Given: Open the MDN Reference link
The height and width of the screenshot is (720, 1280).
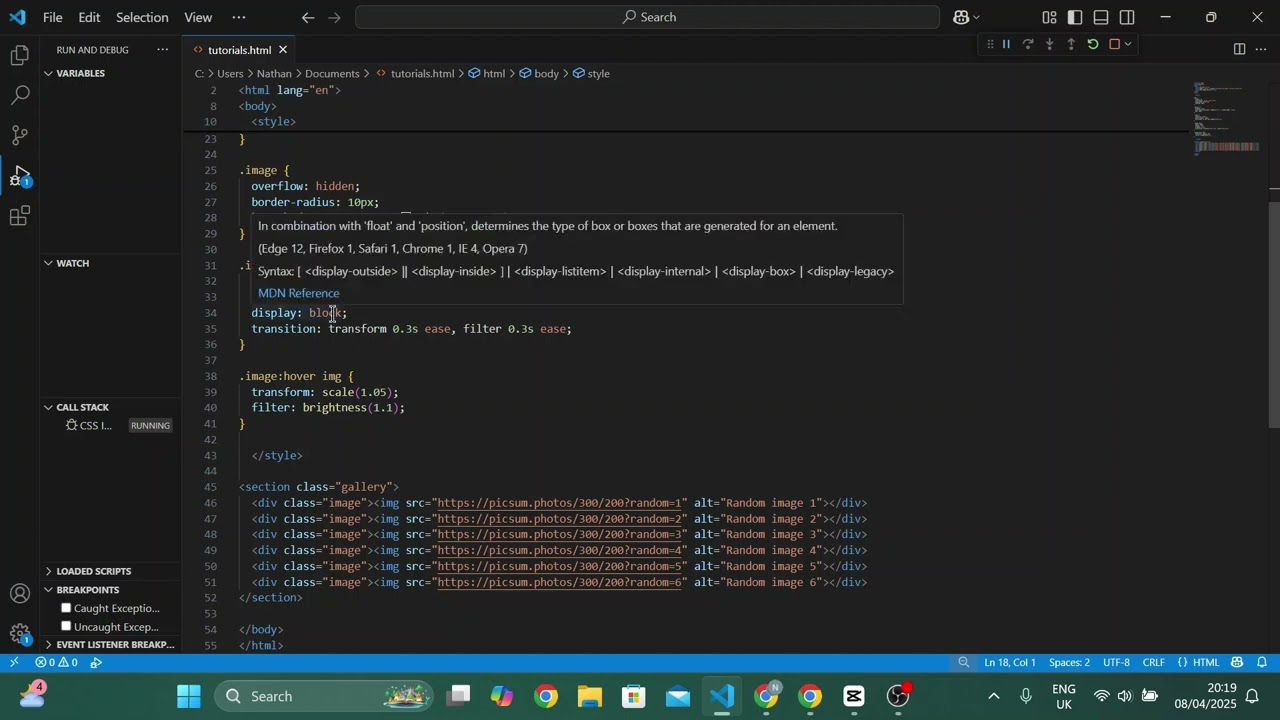Looking at the screenshot, I should point(299,293).
